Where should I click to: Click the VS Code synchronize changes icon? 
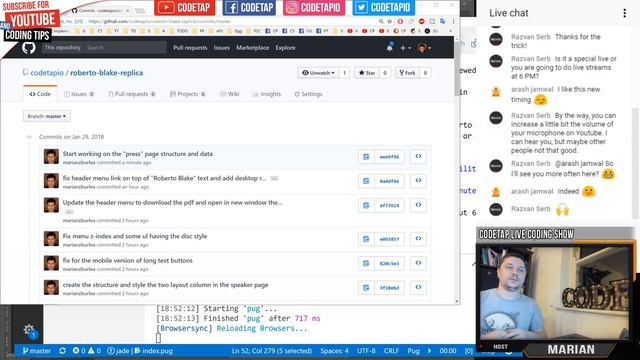(62, 351)
